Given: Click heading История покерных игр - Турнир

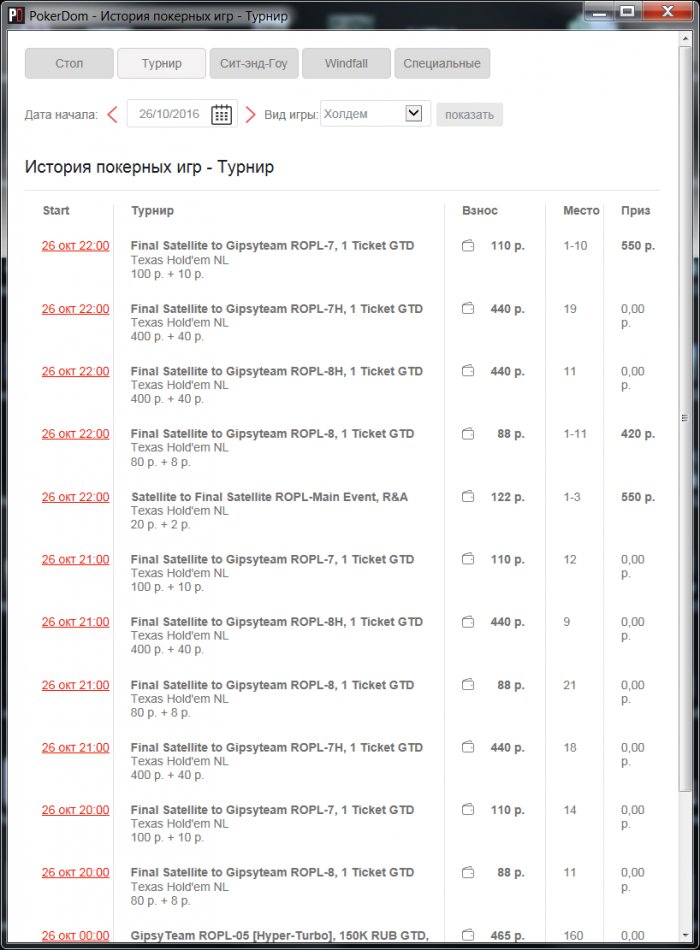Looking at the screenshot, I should 149,167.
